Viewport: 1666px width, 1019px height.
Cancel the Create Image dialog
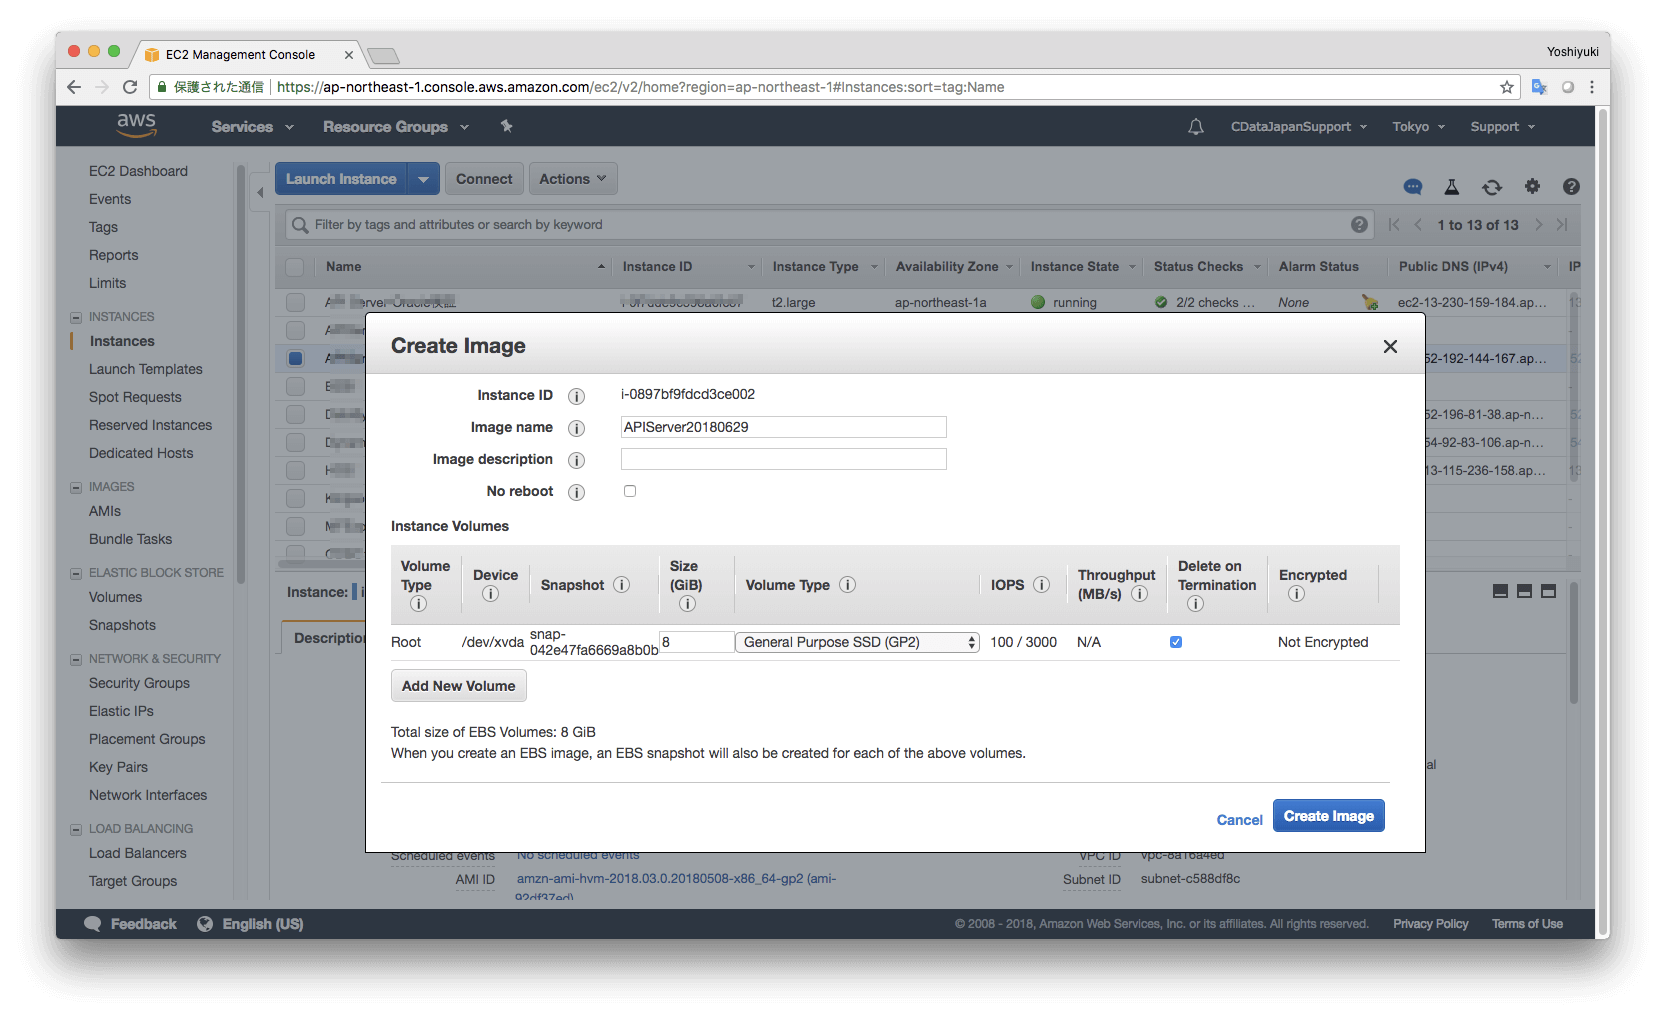tap(1240, 820)
